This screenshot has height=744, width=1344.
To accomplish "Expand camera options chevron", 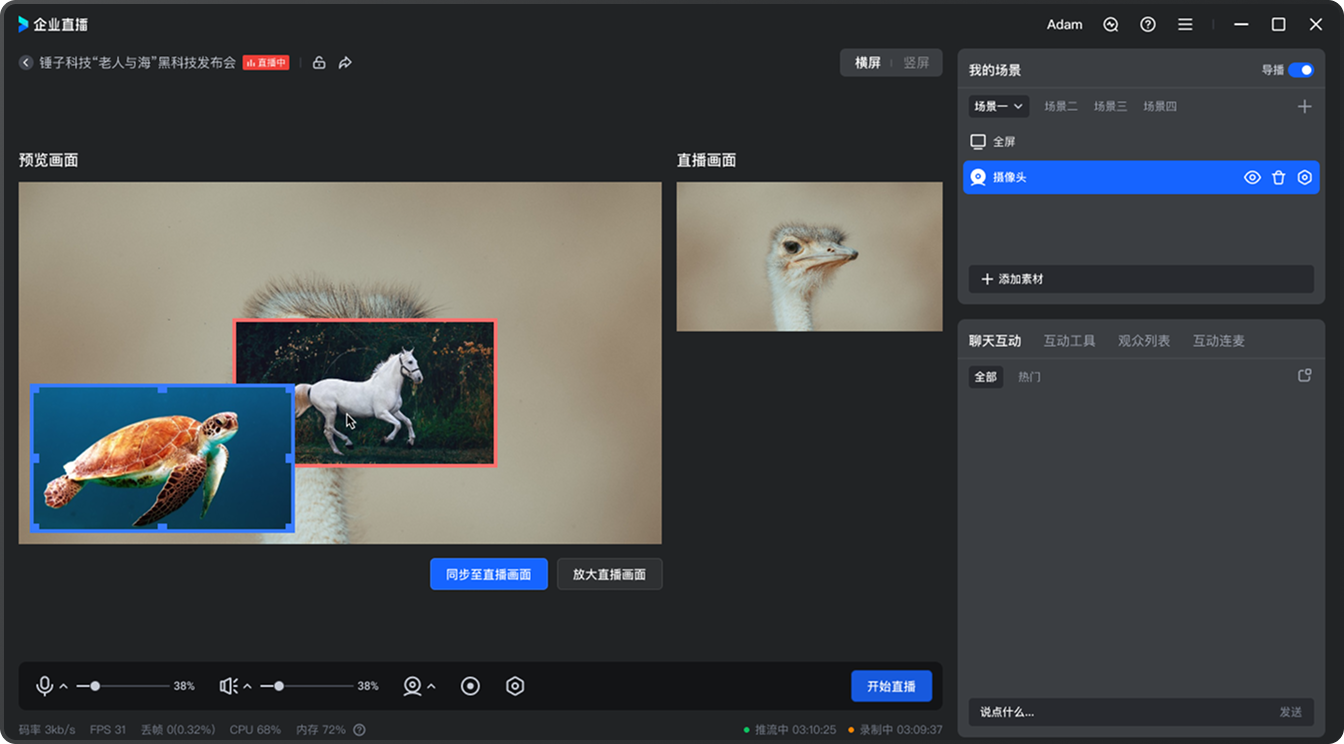I will [x=431, y=686].
